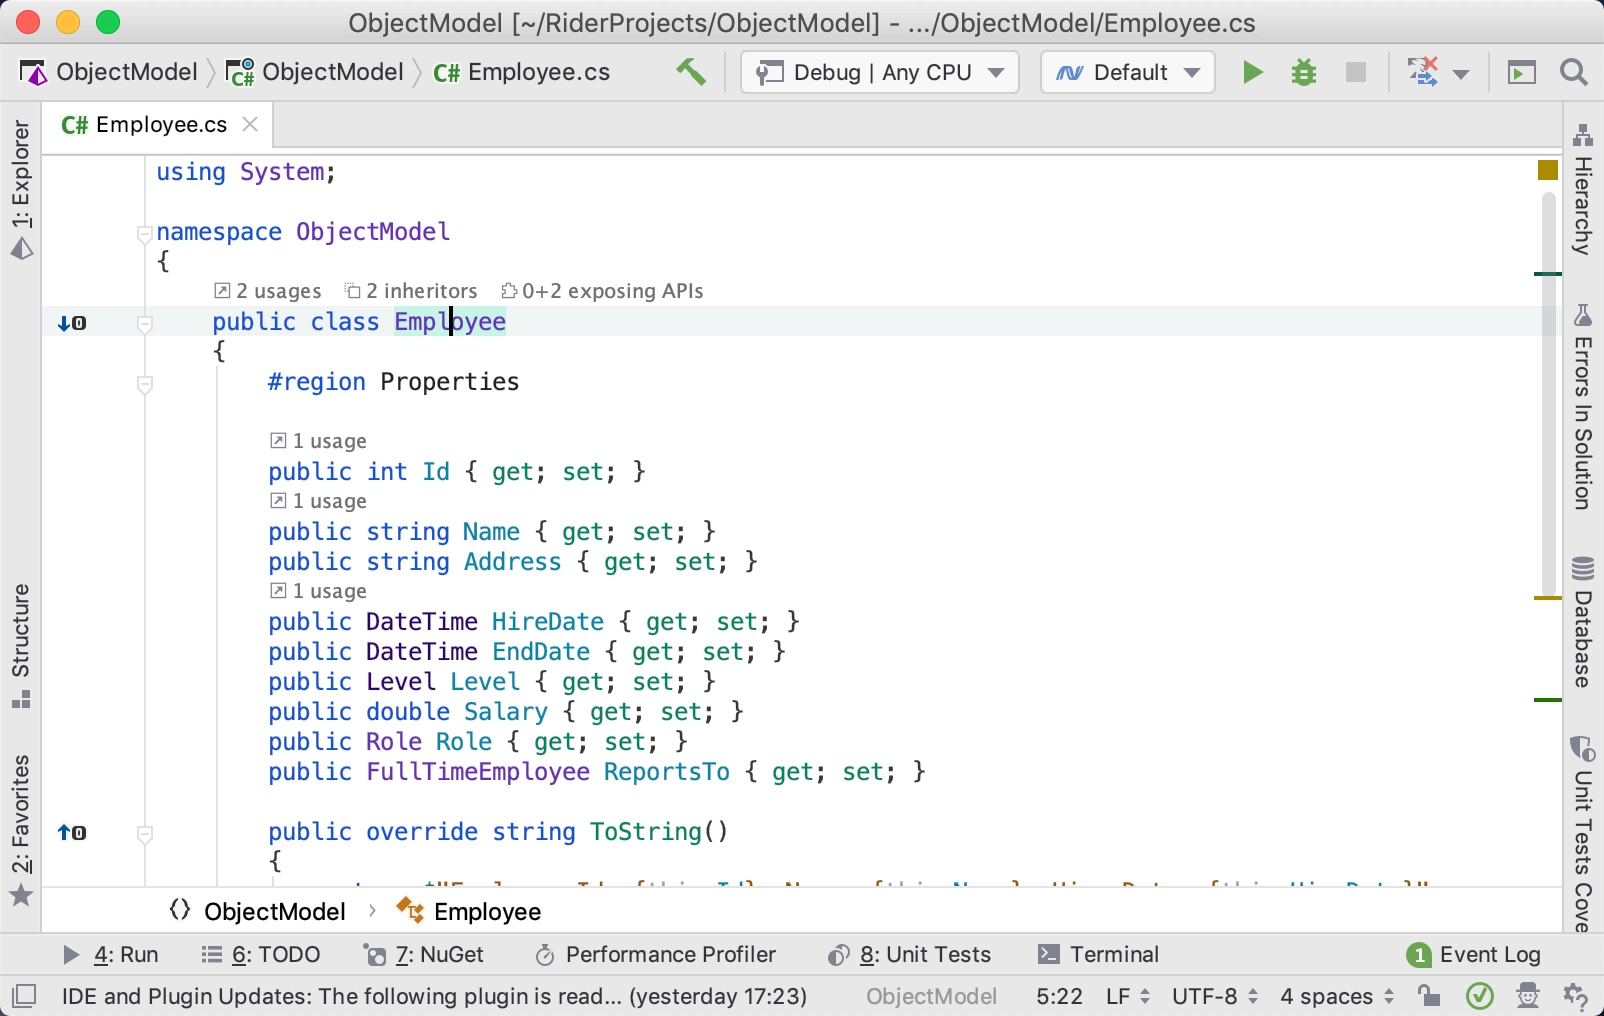Change the UTF-8 file encoding
The height and width of the screenshot is (1016, 1604).
tap(1215, 996)
